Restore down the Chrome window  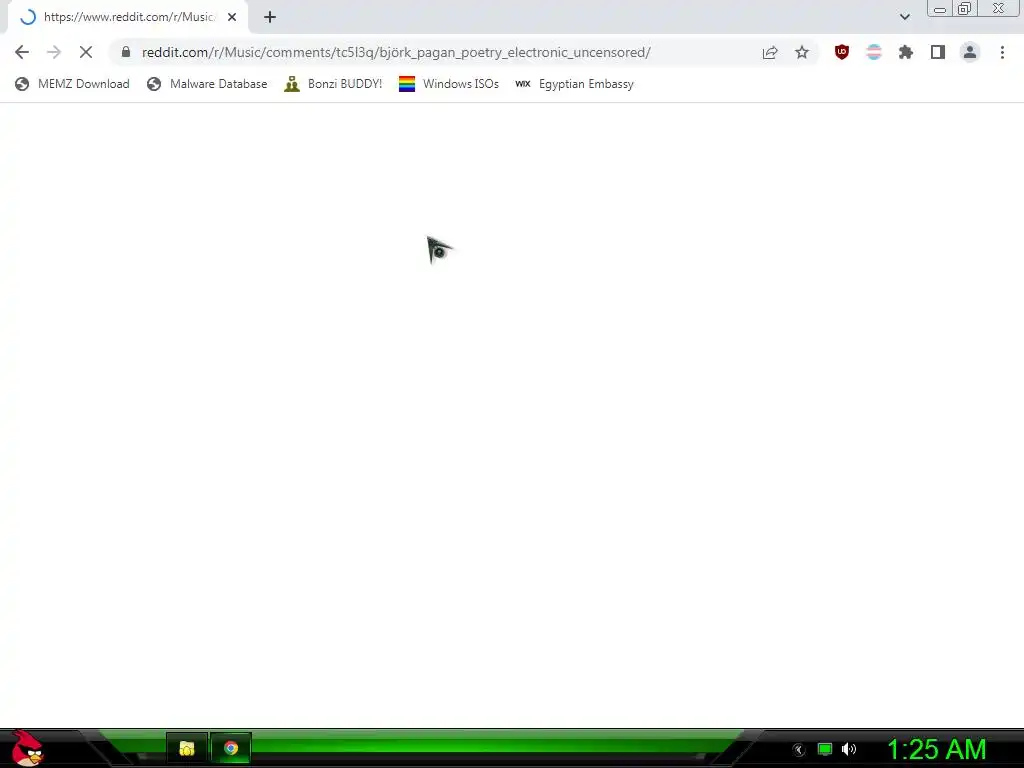pos(964,9)
